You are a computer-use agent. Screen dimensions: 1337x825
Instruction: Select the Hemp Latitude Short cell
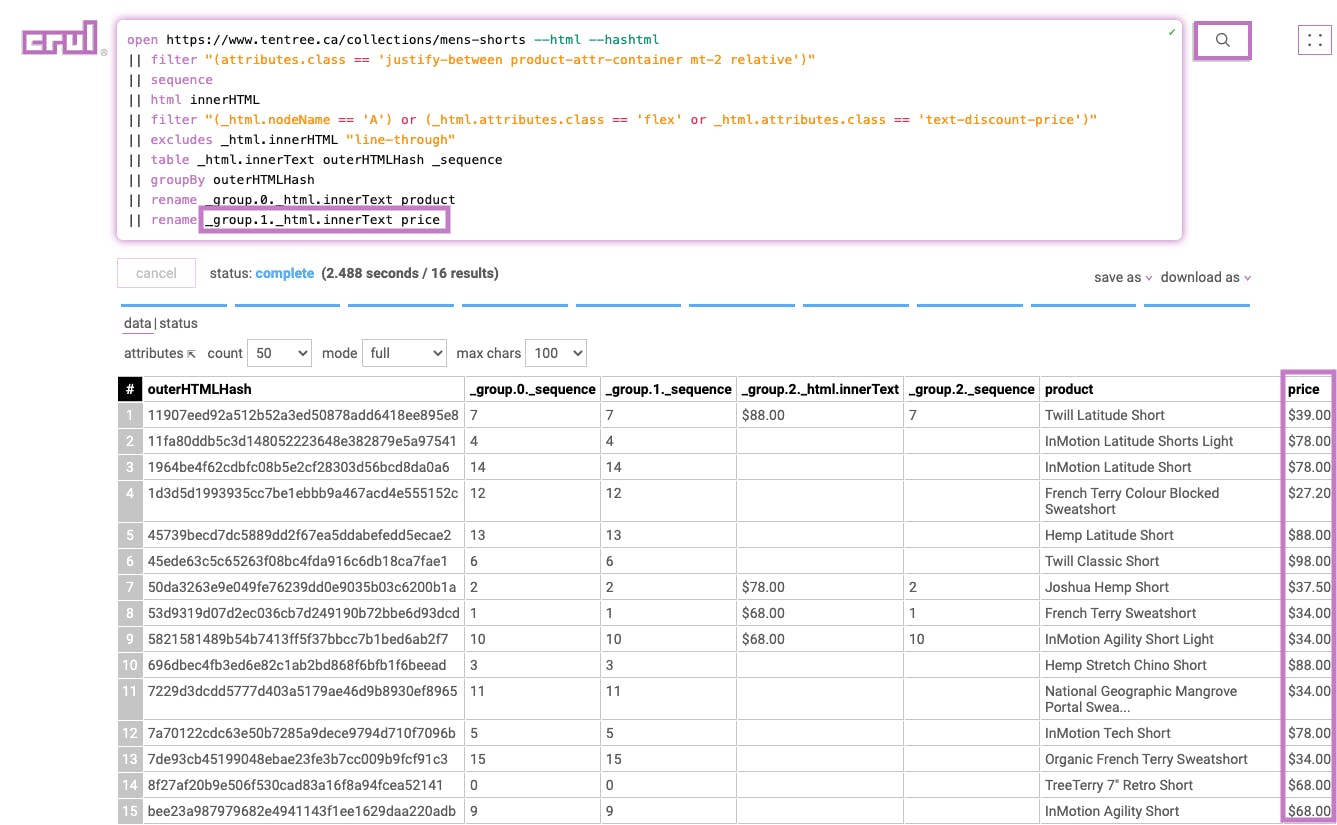[x=1161, y=535]
